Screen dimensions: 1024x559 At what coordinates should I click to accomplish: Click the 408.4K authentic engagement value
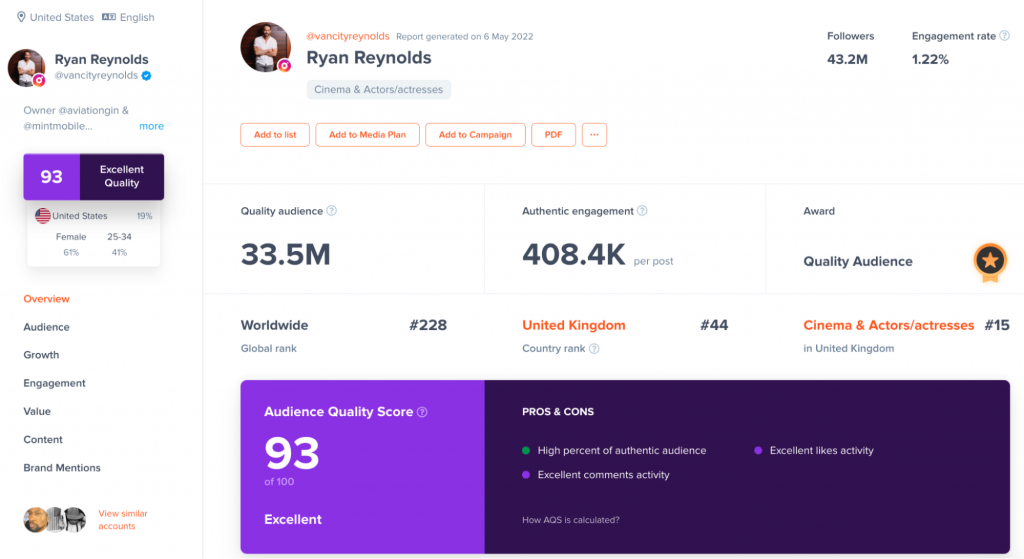pos(573,254)
